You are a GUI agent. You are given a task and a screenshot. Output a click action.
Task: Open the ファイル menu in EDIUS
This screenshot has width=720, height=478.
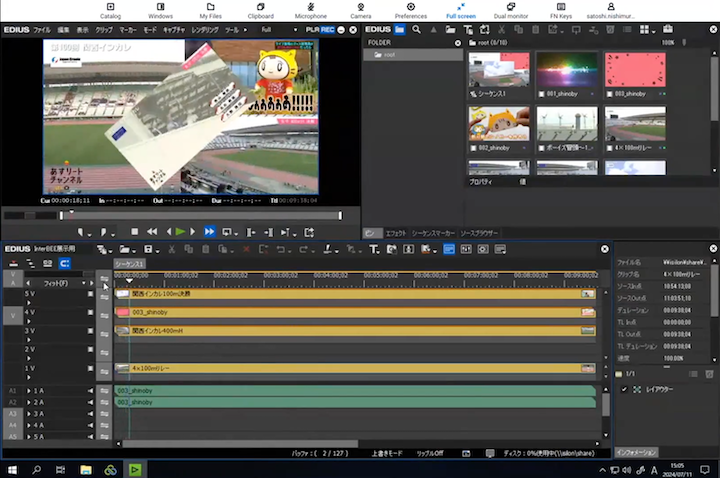[x=42, y=30]
